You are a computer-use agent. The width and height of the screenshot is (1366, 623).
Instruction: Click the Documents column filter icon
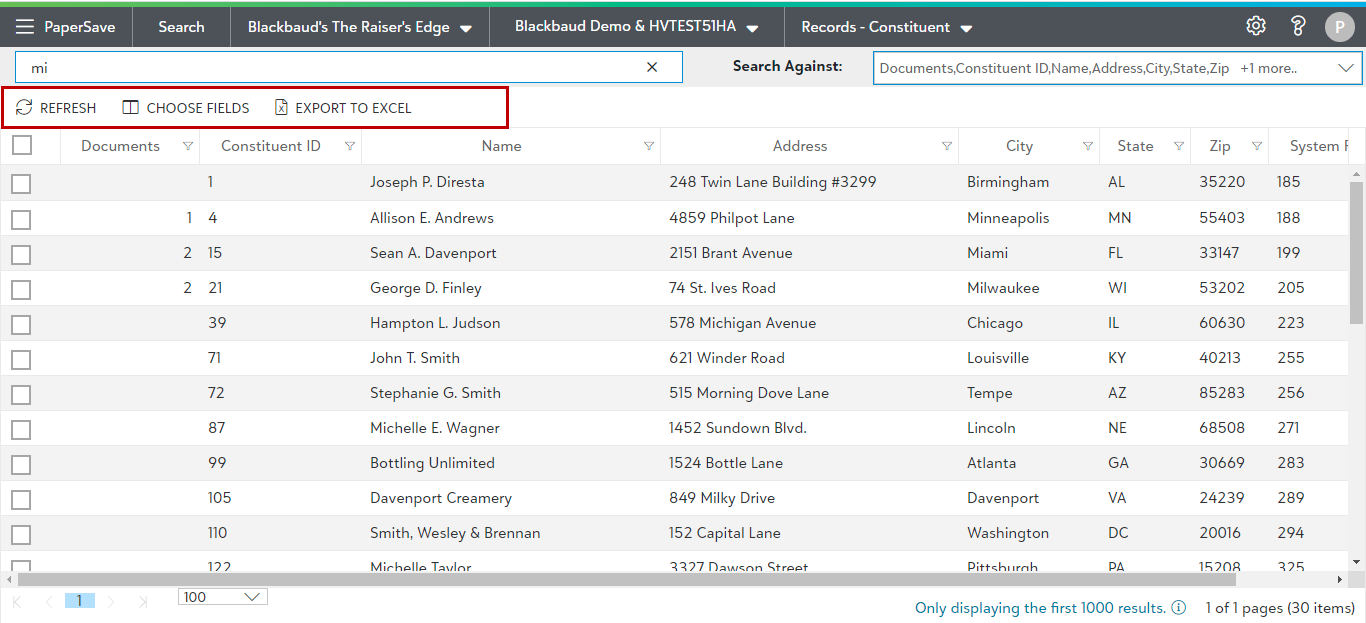(x=188, y=146)
